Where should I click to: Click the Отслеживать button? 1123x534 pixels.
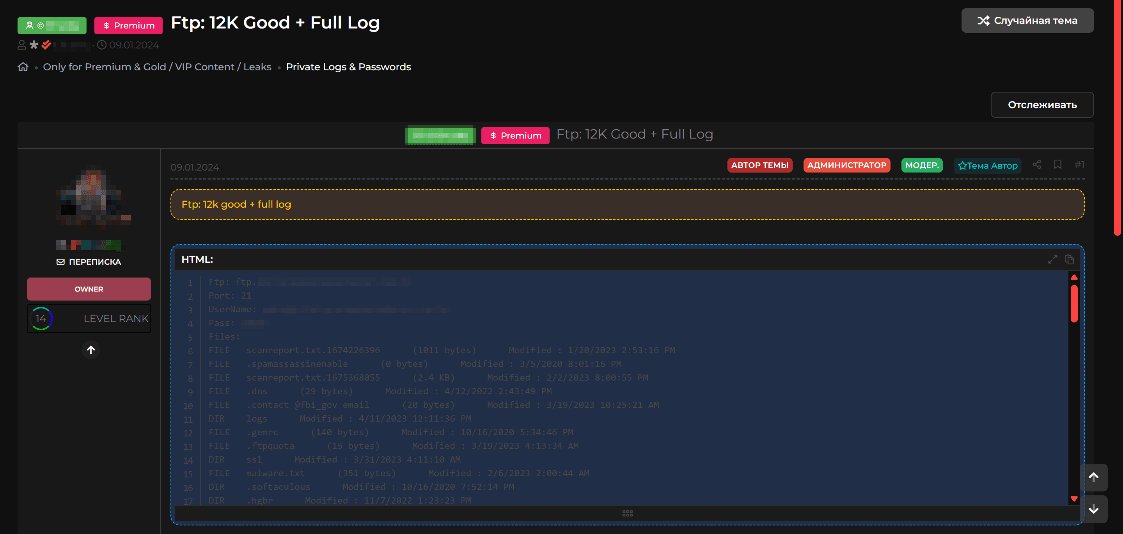click(1041, 105)
